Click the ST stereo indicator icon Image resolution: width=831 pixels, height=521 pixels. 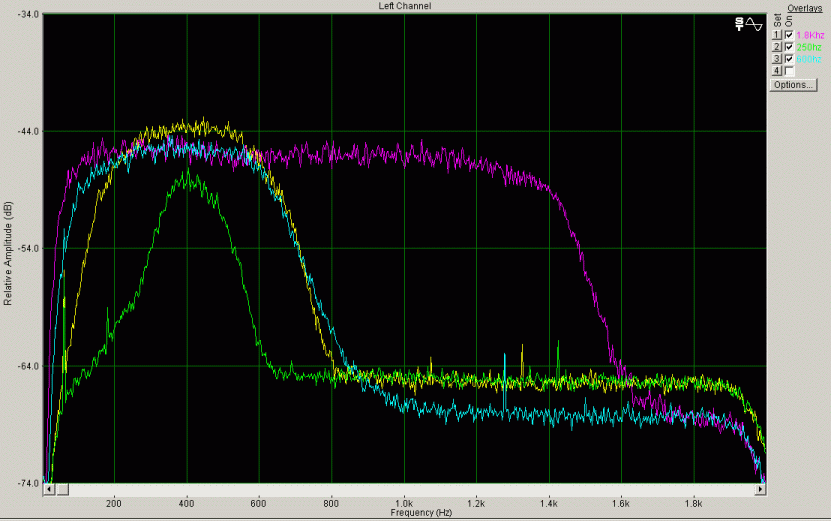pyautogui.click(x=741, y=22)
